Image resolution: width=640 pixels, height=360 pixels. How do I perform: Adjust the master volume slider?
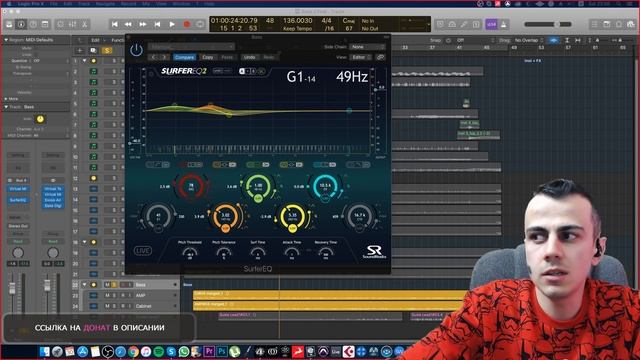tap(548, 24)
